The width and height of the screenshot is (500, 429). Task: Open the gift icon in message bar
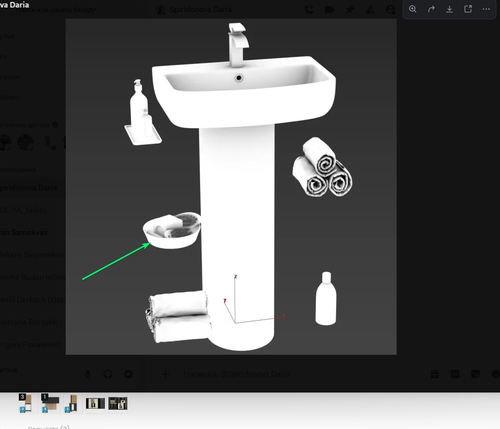coord(435,374)
